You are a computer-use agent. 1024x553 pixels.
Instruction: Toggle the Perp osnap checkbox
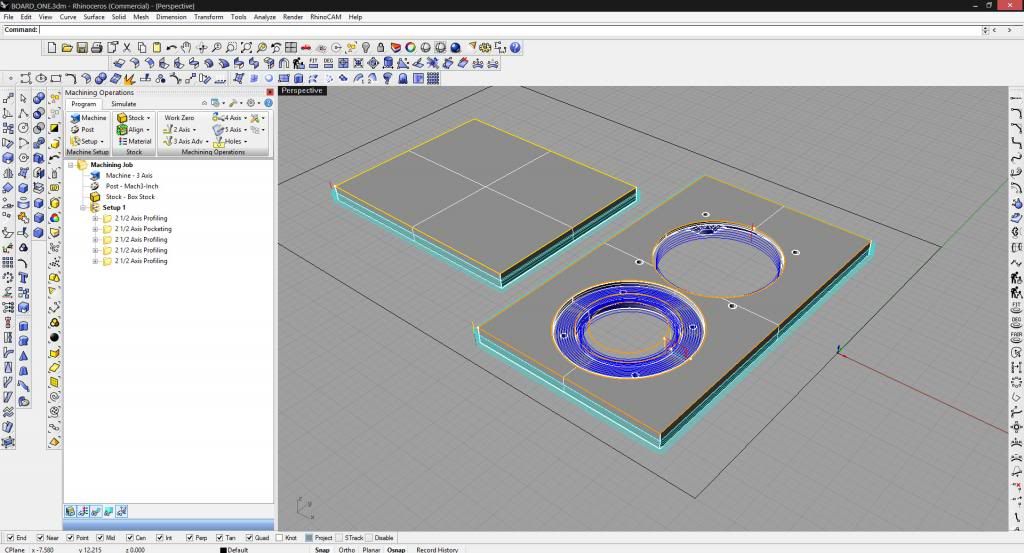click(x=189, y=538)
